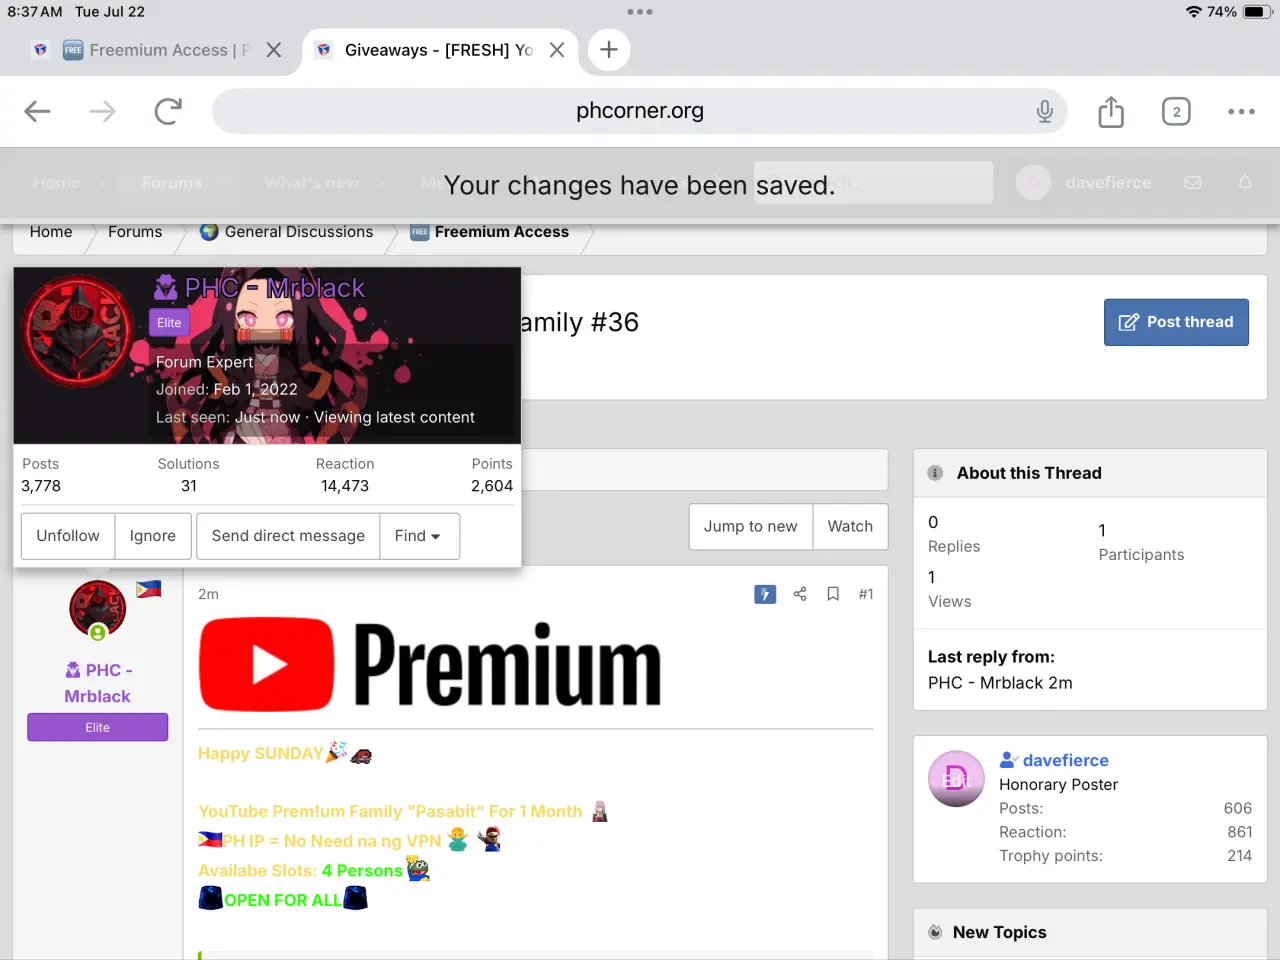The image size is (1280, 960).
Task: Select the Giveaways - [FRESH] tab
Action: tap(437, 50)
